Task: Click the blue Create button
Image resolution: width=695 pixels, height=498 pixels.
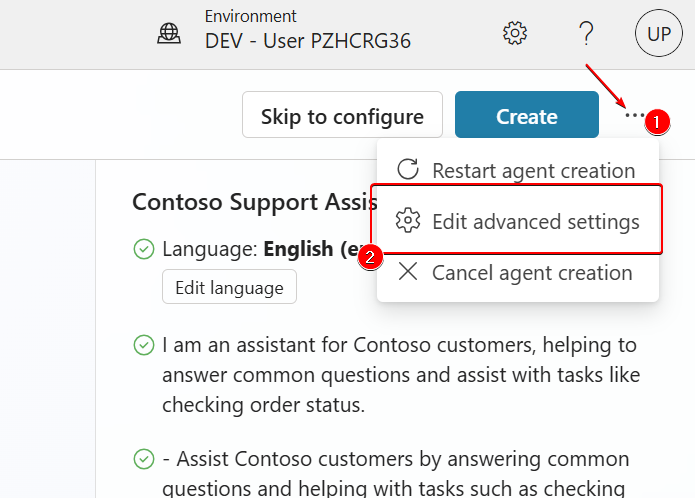Action: click(526, 116)
